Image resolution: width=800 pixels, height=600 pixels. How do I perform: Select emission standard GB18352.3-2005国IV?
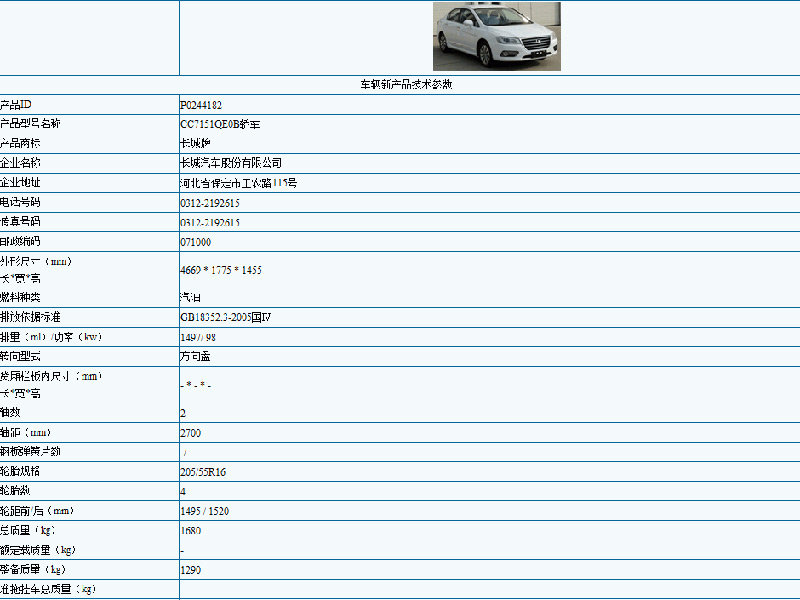(x=226, y=317)
